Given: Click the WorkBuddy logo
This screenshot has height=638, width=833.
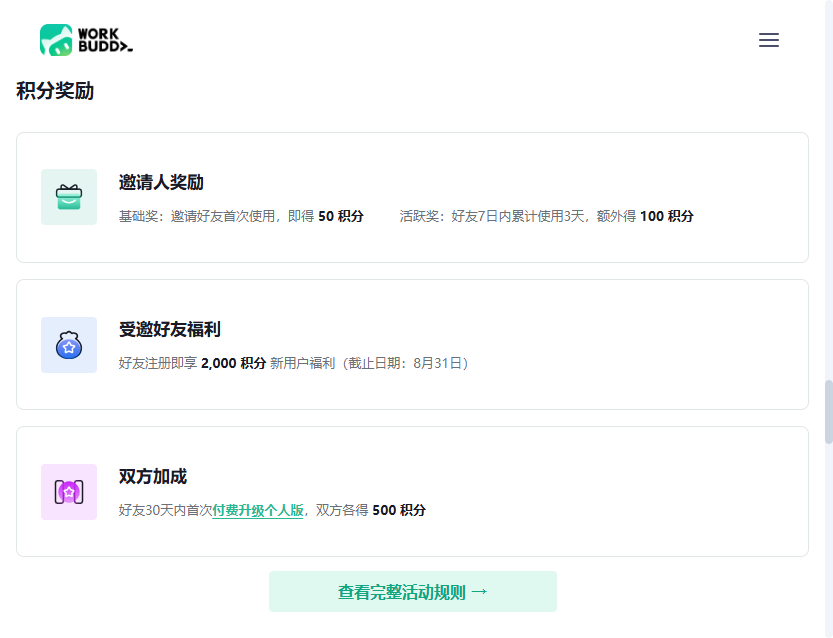Looking at the screenshot, I should pos(87,40).
